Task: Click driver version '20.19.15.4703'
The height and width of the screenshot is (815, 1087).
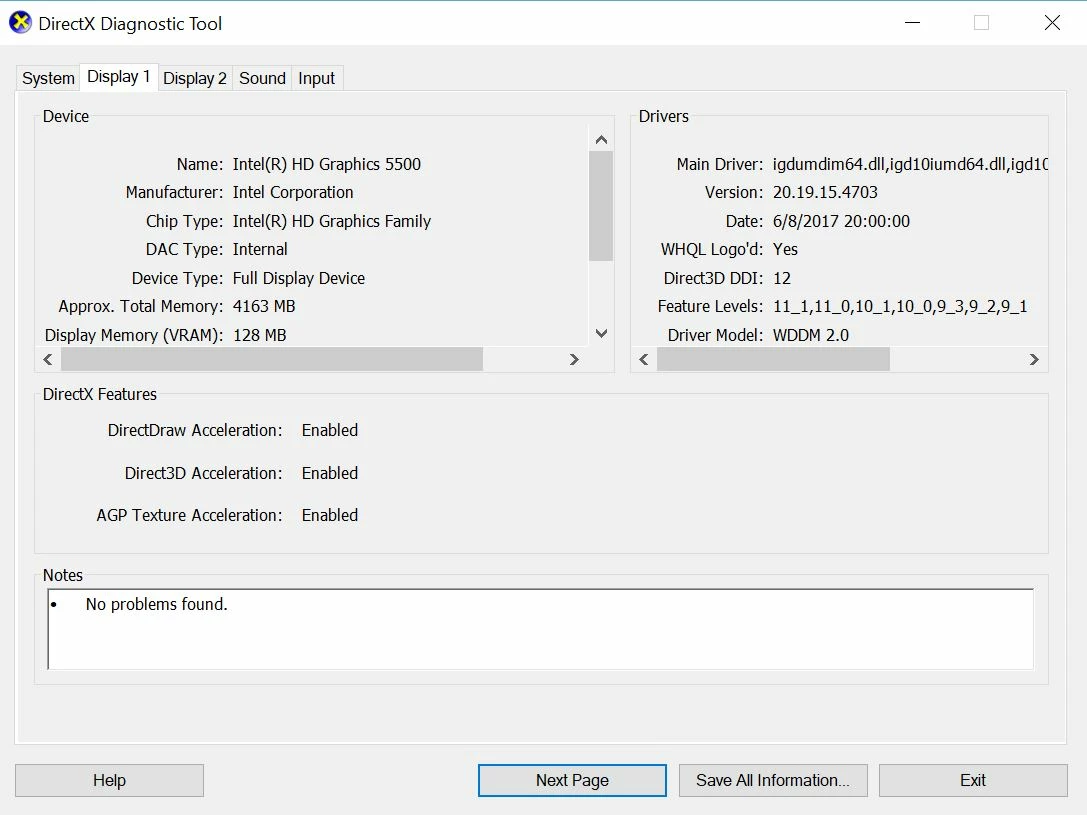Action: (x=825, y=192)
